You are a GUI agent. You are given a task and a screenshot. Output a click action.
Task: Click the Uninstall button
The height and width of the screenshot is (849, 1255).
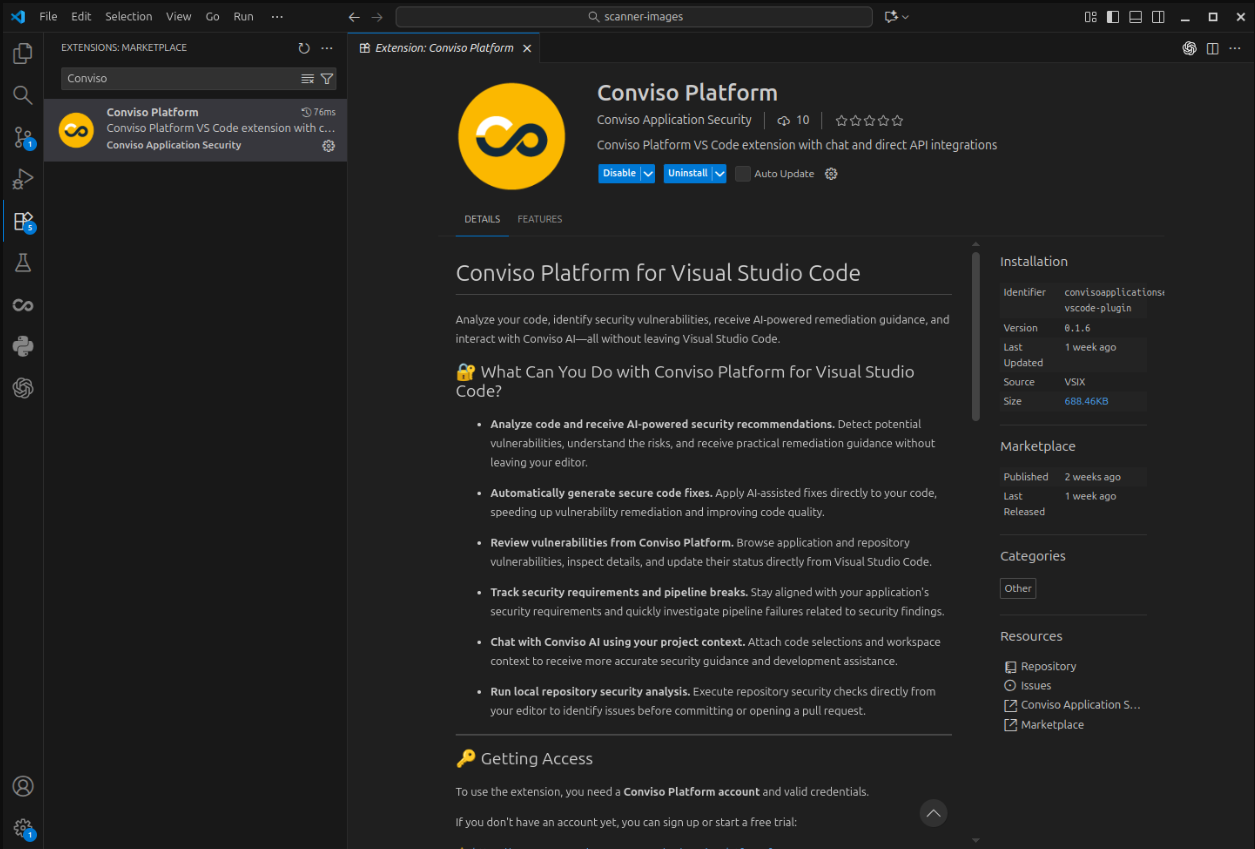point(688,174)
